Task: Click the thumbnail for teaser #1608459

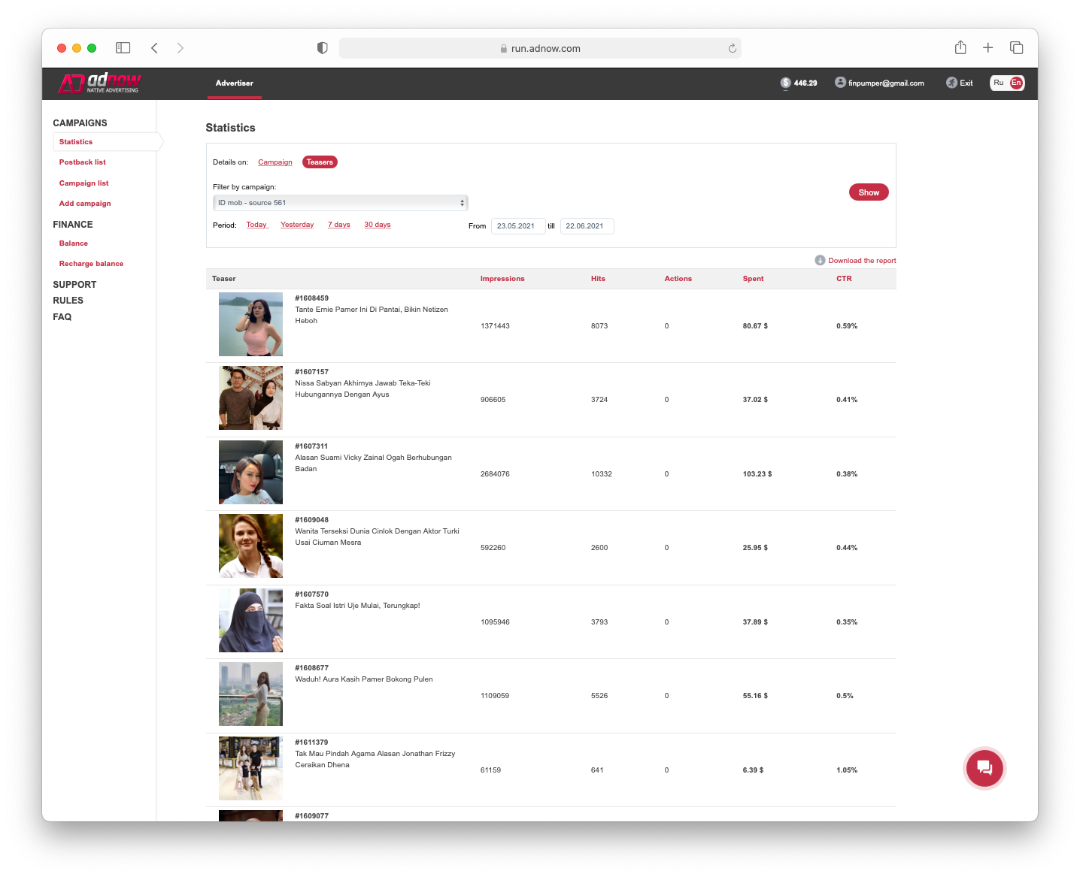Action: 250,324
